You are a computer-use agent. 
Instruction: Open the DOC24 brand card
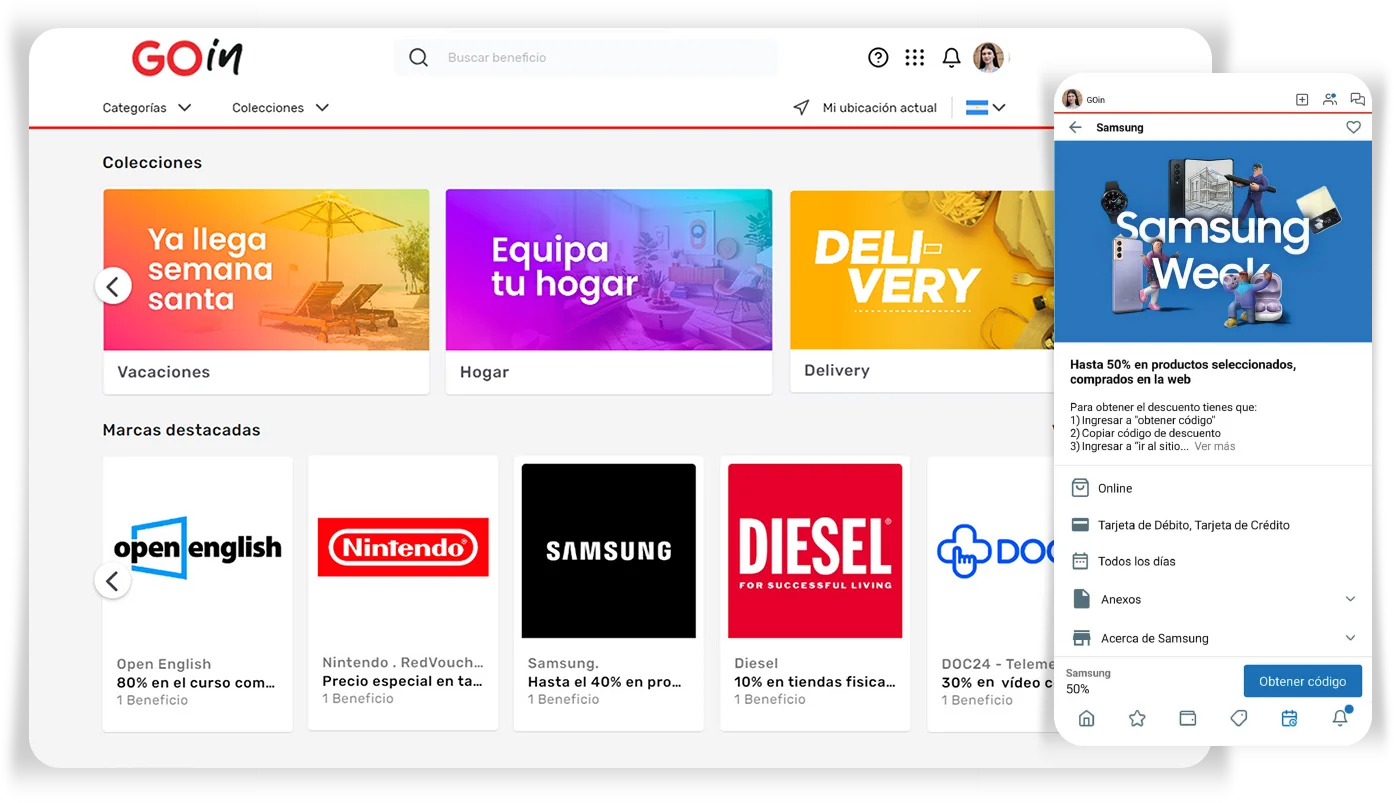click(991, 594)
